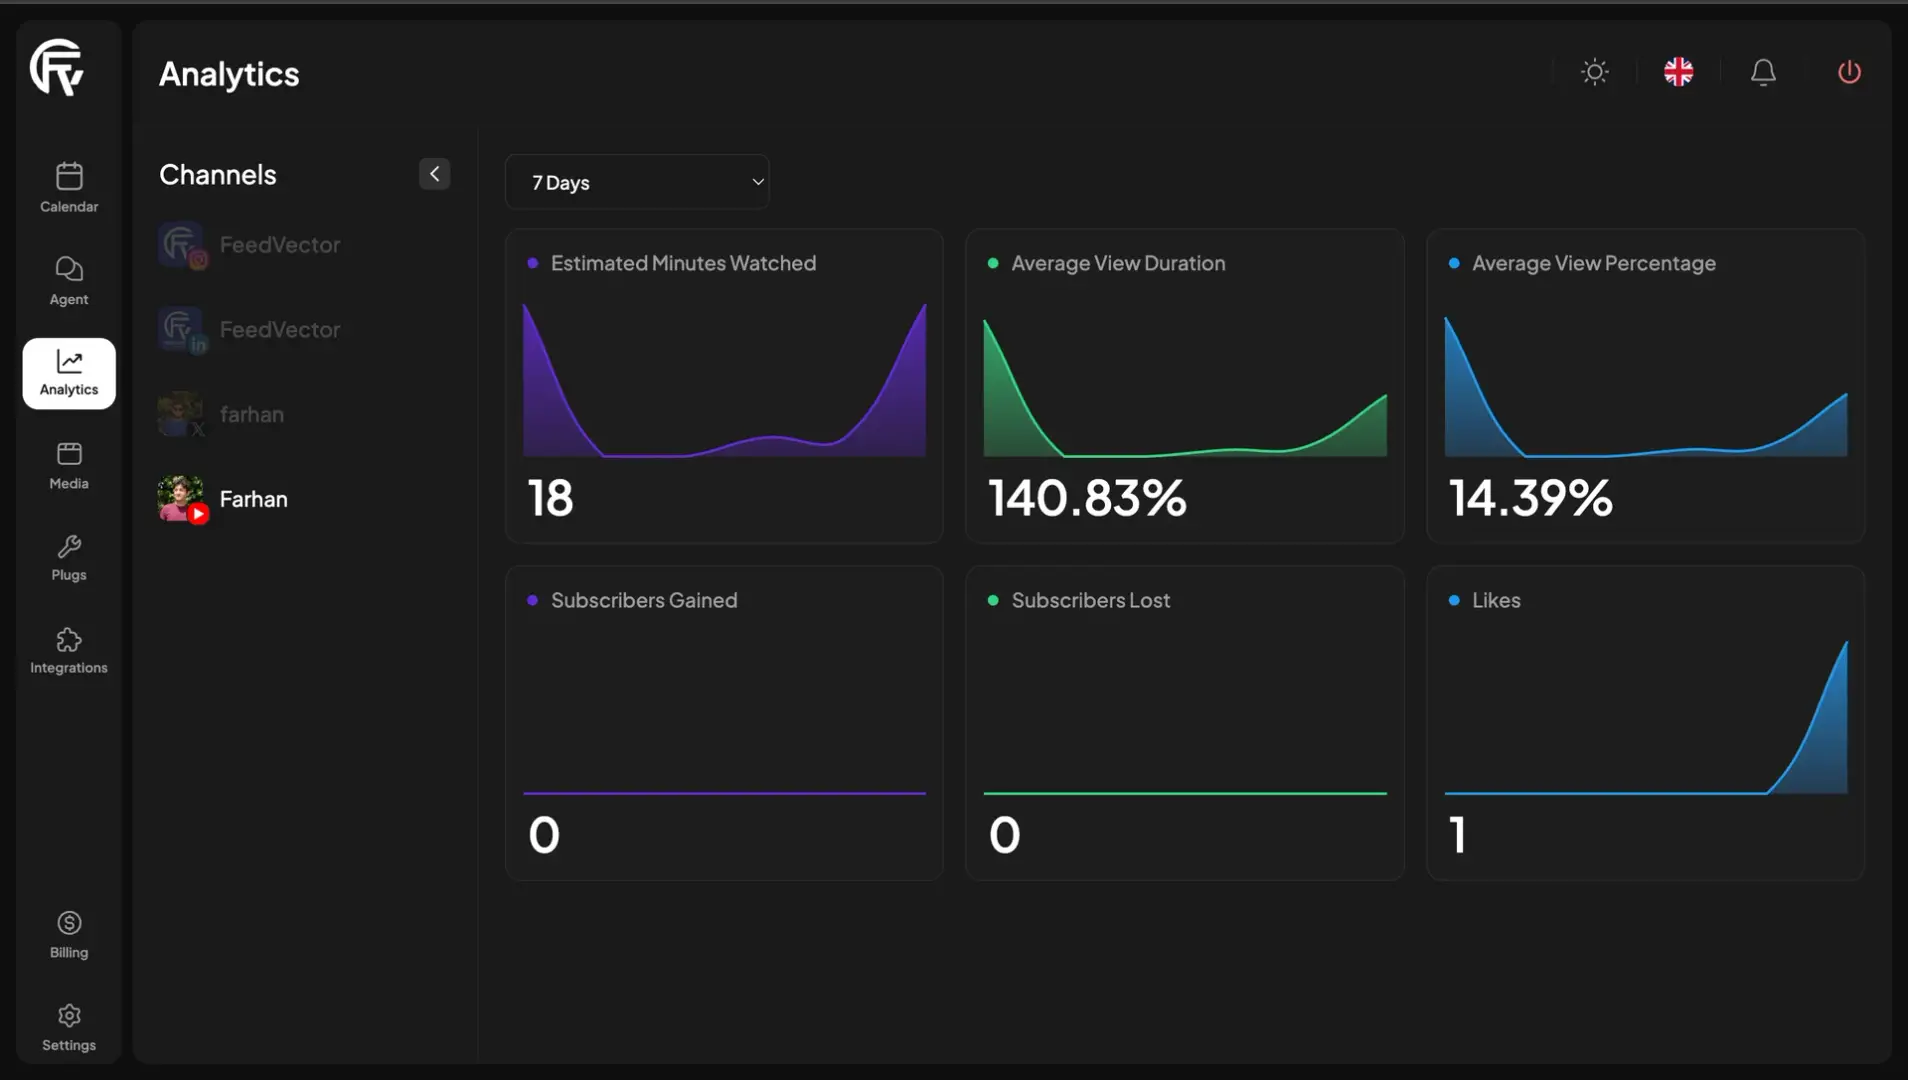Open the Integrations page
Image resolution: width=1908 pixels, height=1080 pixels.
click(69, 651)
